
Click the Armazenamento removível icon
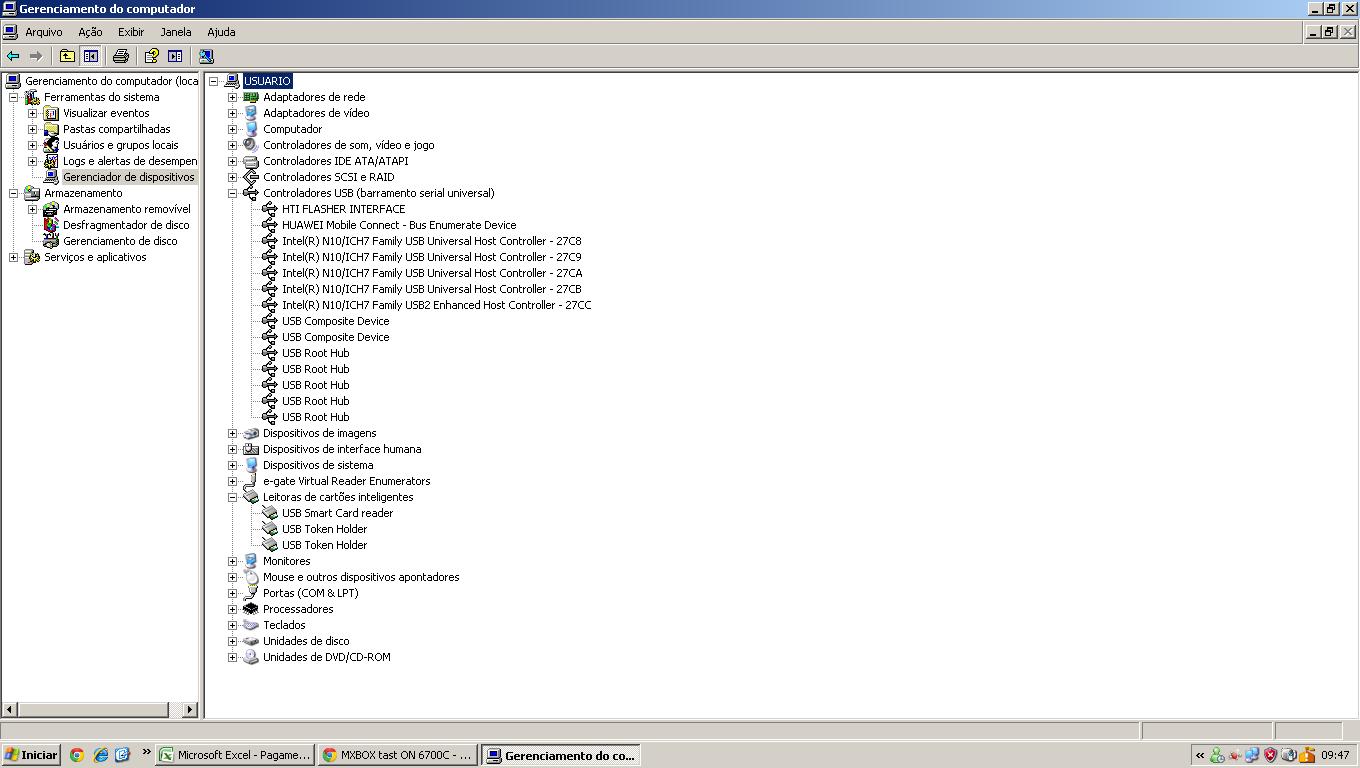(51, 209)
